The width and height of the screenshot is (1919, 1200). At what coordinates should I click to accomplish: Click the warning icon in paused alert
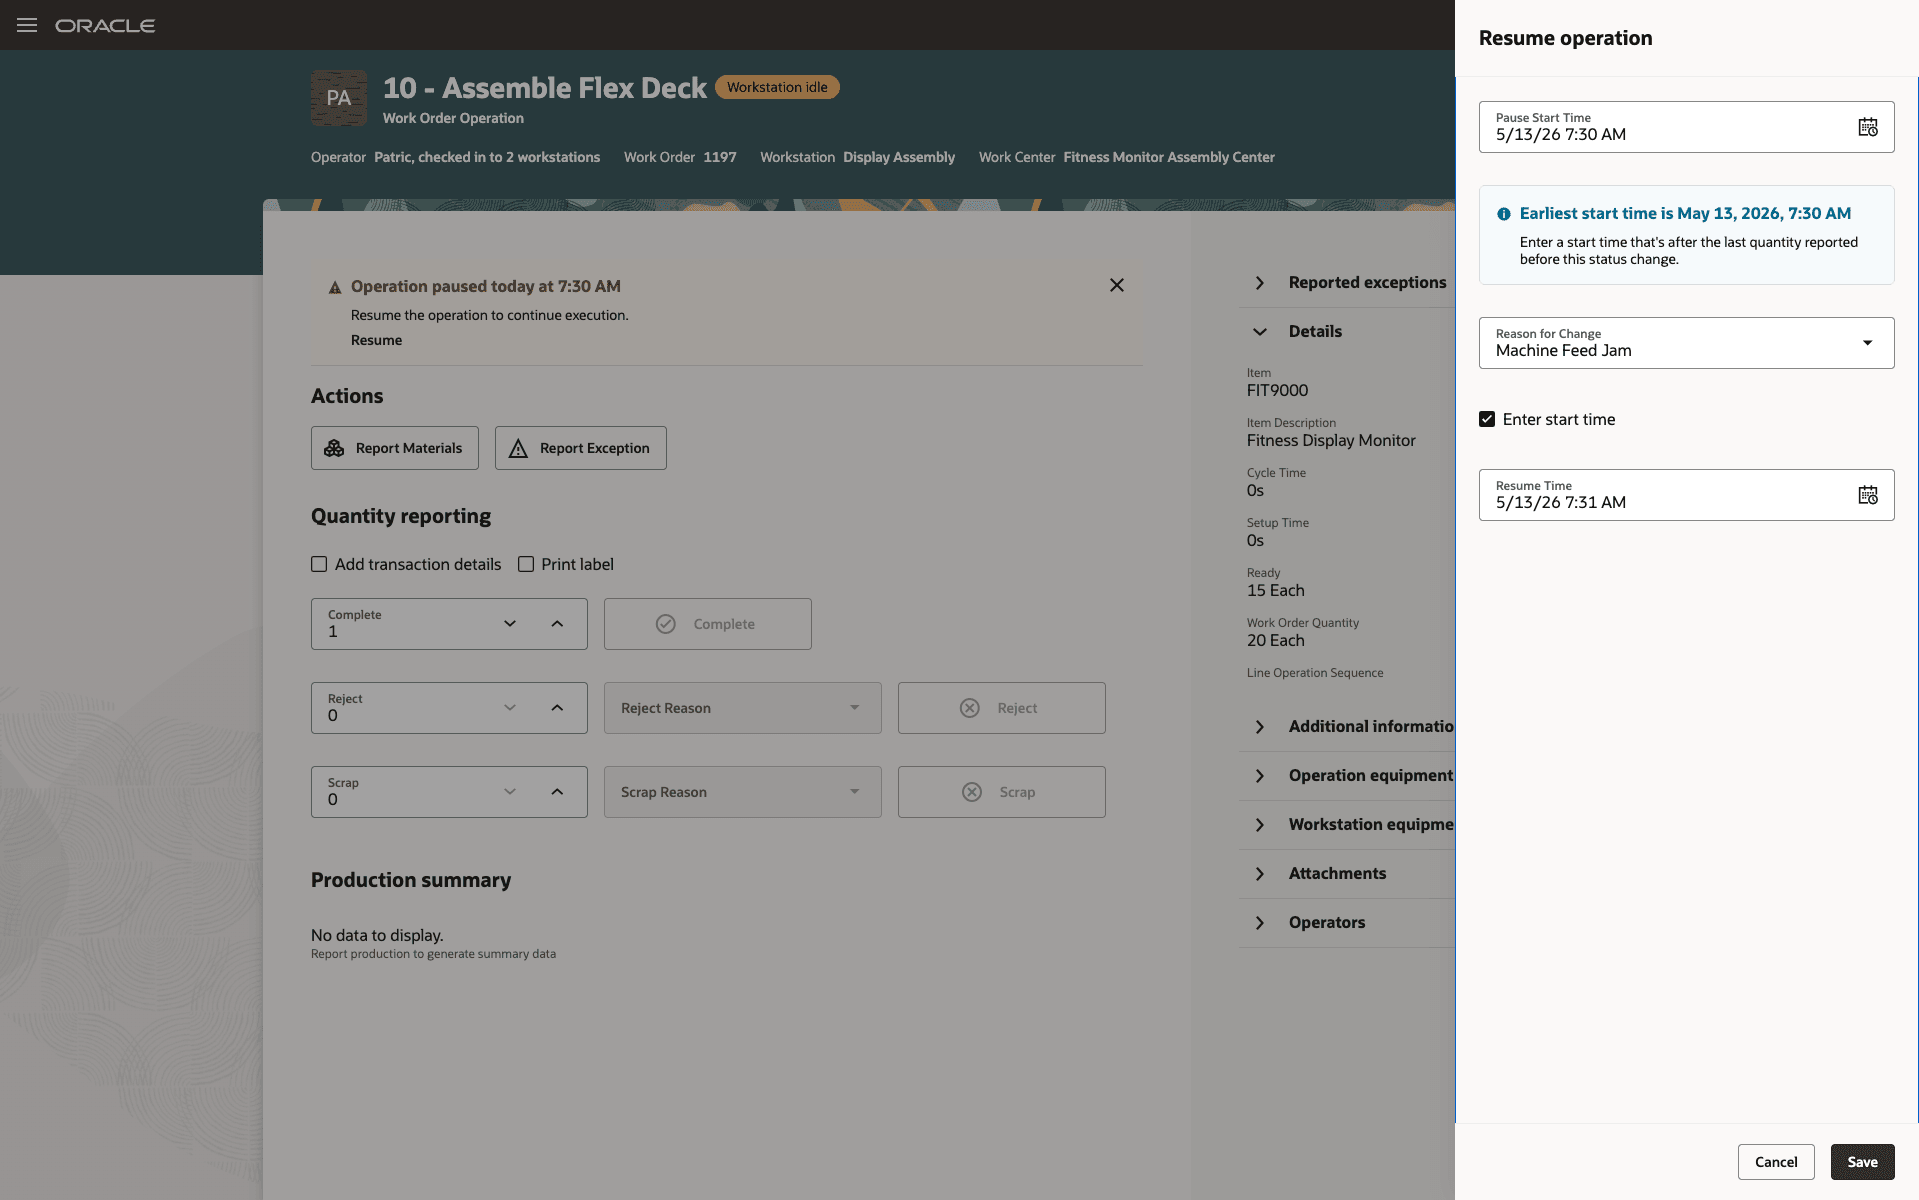pos(335,287)
